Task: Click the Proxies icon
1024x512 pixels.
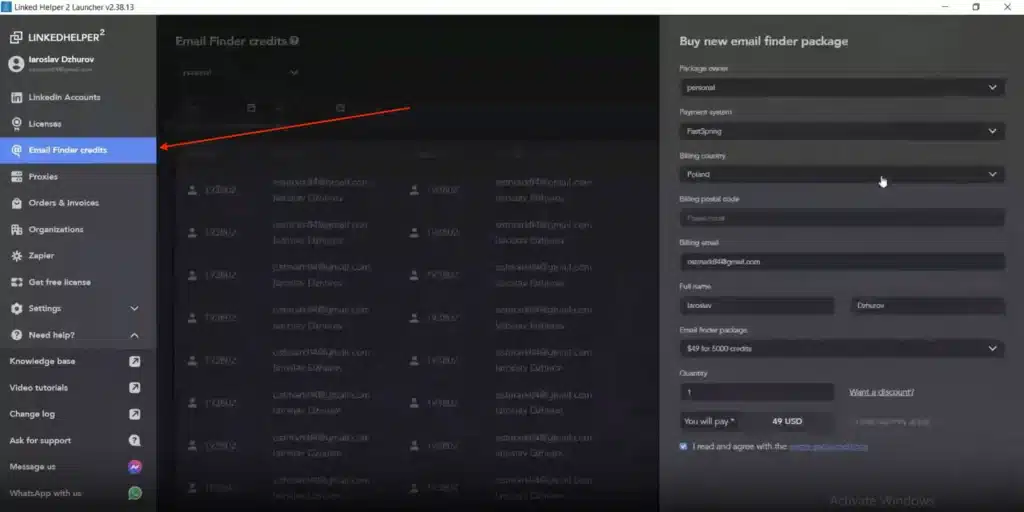Action: [x=16, y=176]
